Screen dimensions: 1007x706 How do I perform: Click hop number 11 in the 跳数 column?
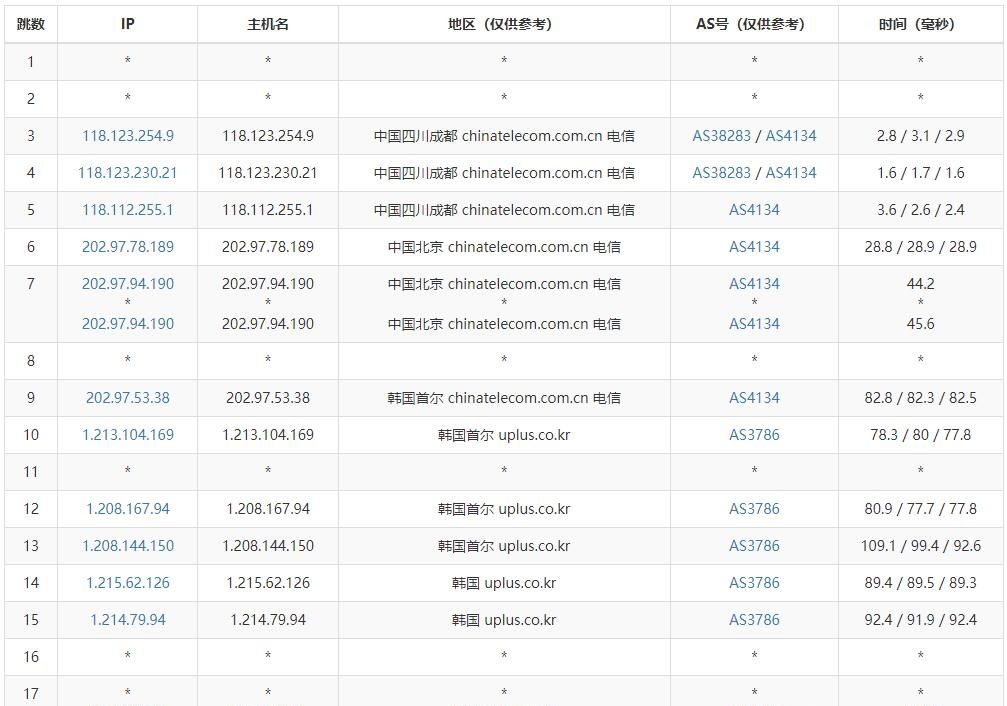point(31,472)
